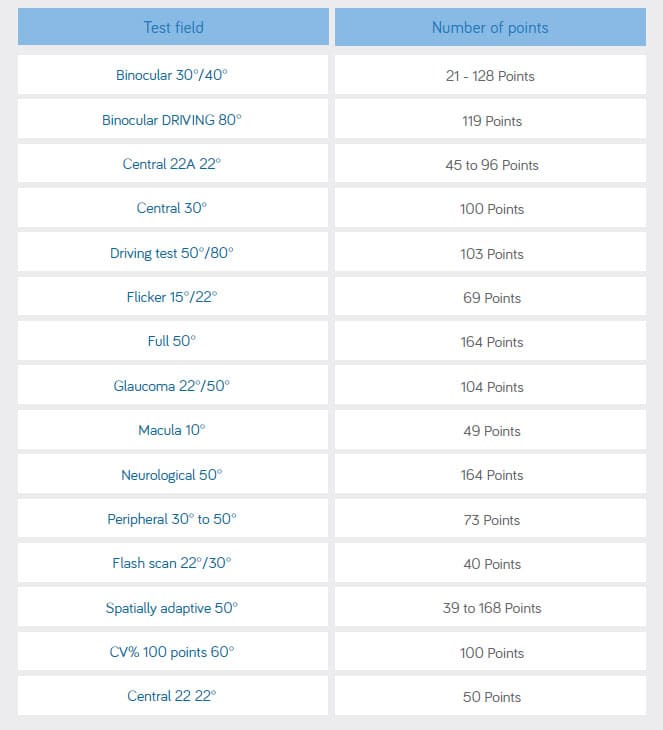
Task: Click the 21 - 128 Points cell
Action: pyautogui.click(x=490, y=76)
